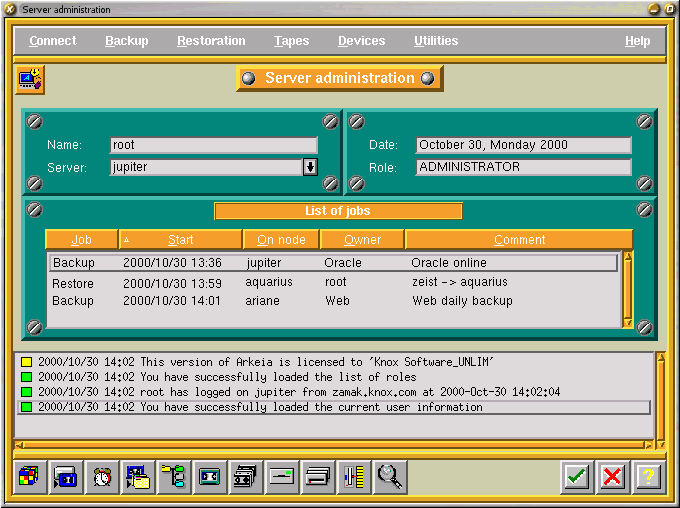This screenshot has height=508, width=680.
Task: Click the yellow question mark help button
Action: 648,478
